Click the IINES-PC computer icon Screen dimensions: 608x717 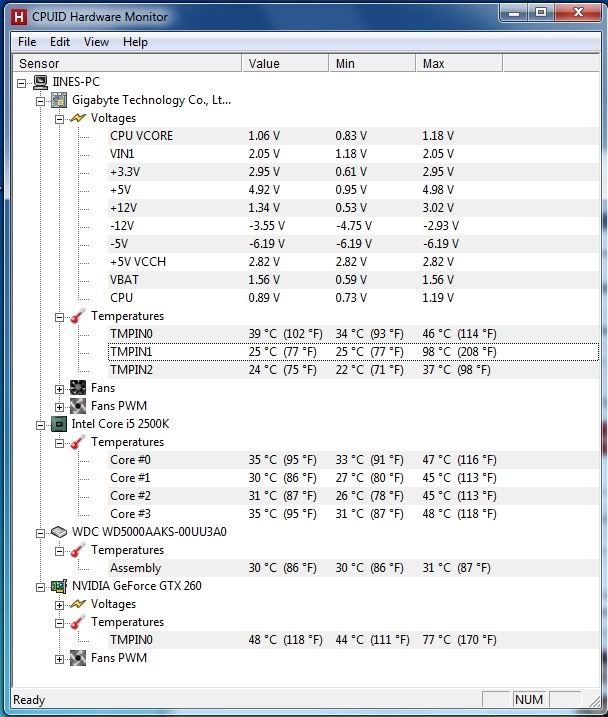coord(40,82)
